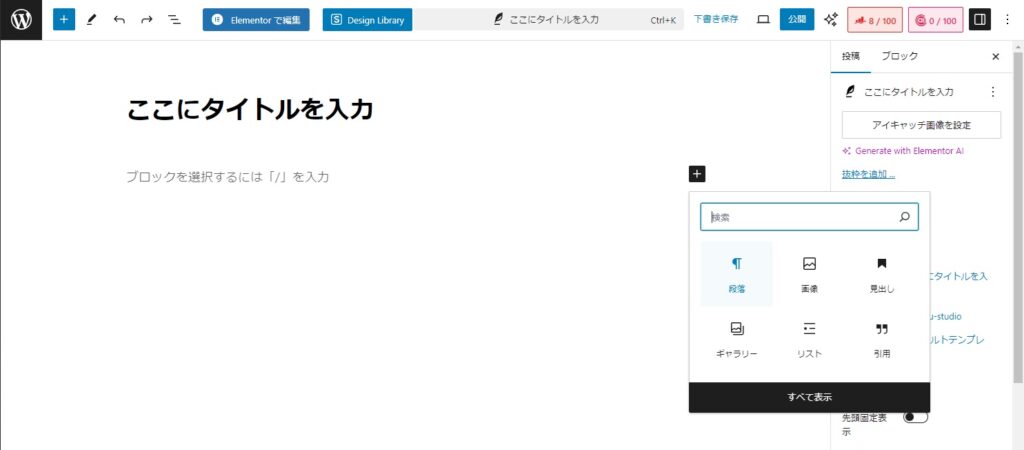The height and width of the screenshot is (450, 1024).
Task: Click the 公開 publish button
Action: coord(797,19)
